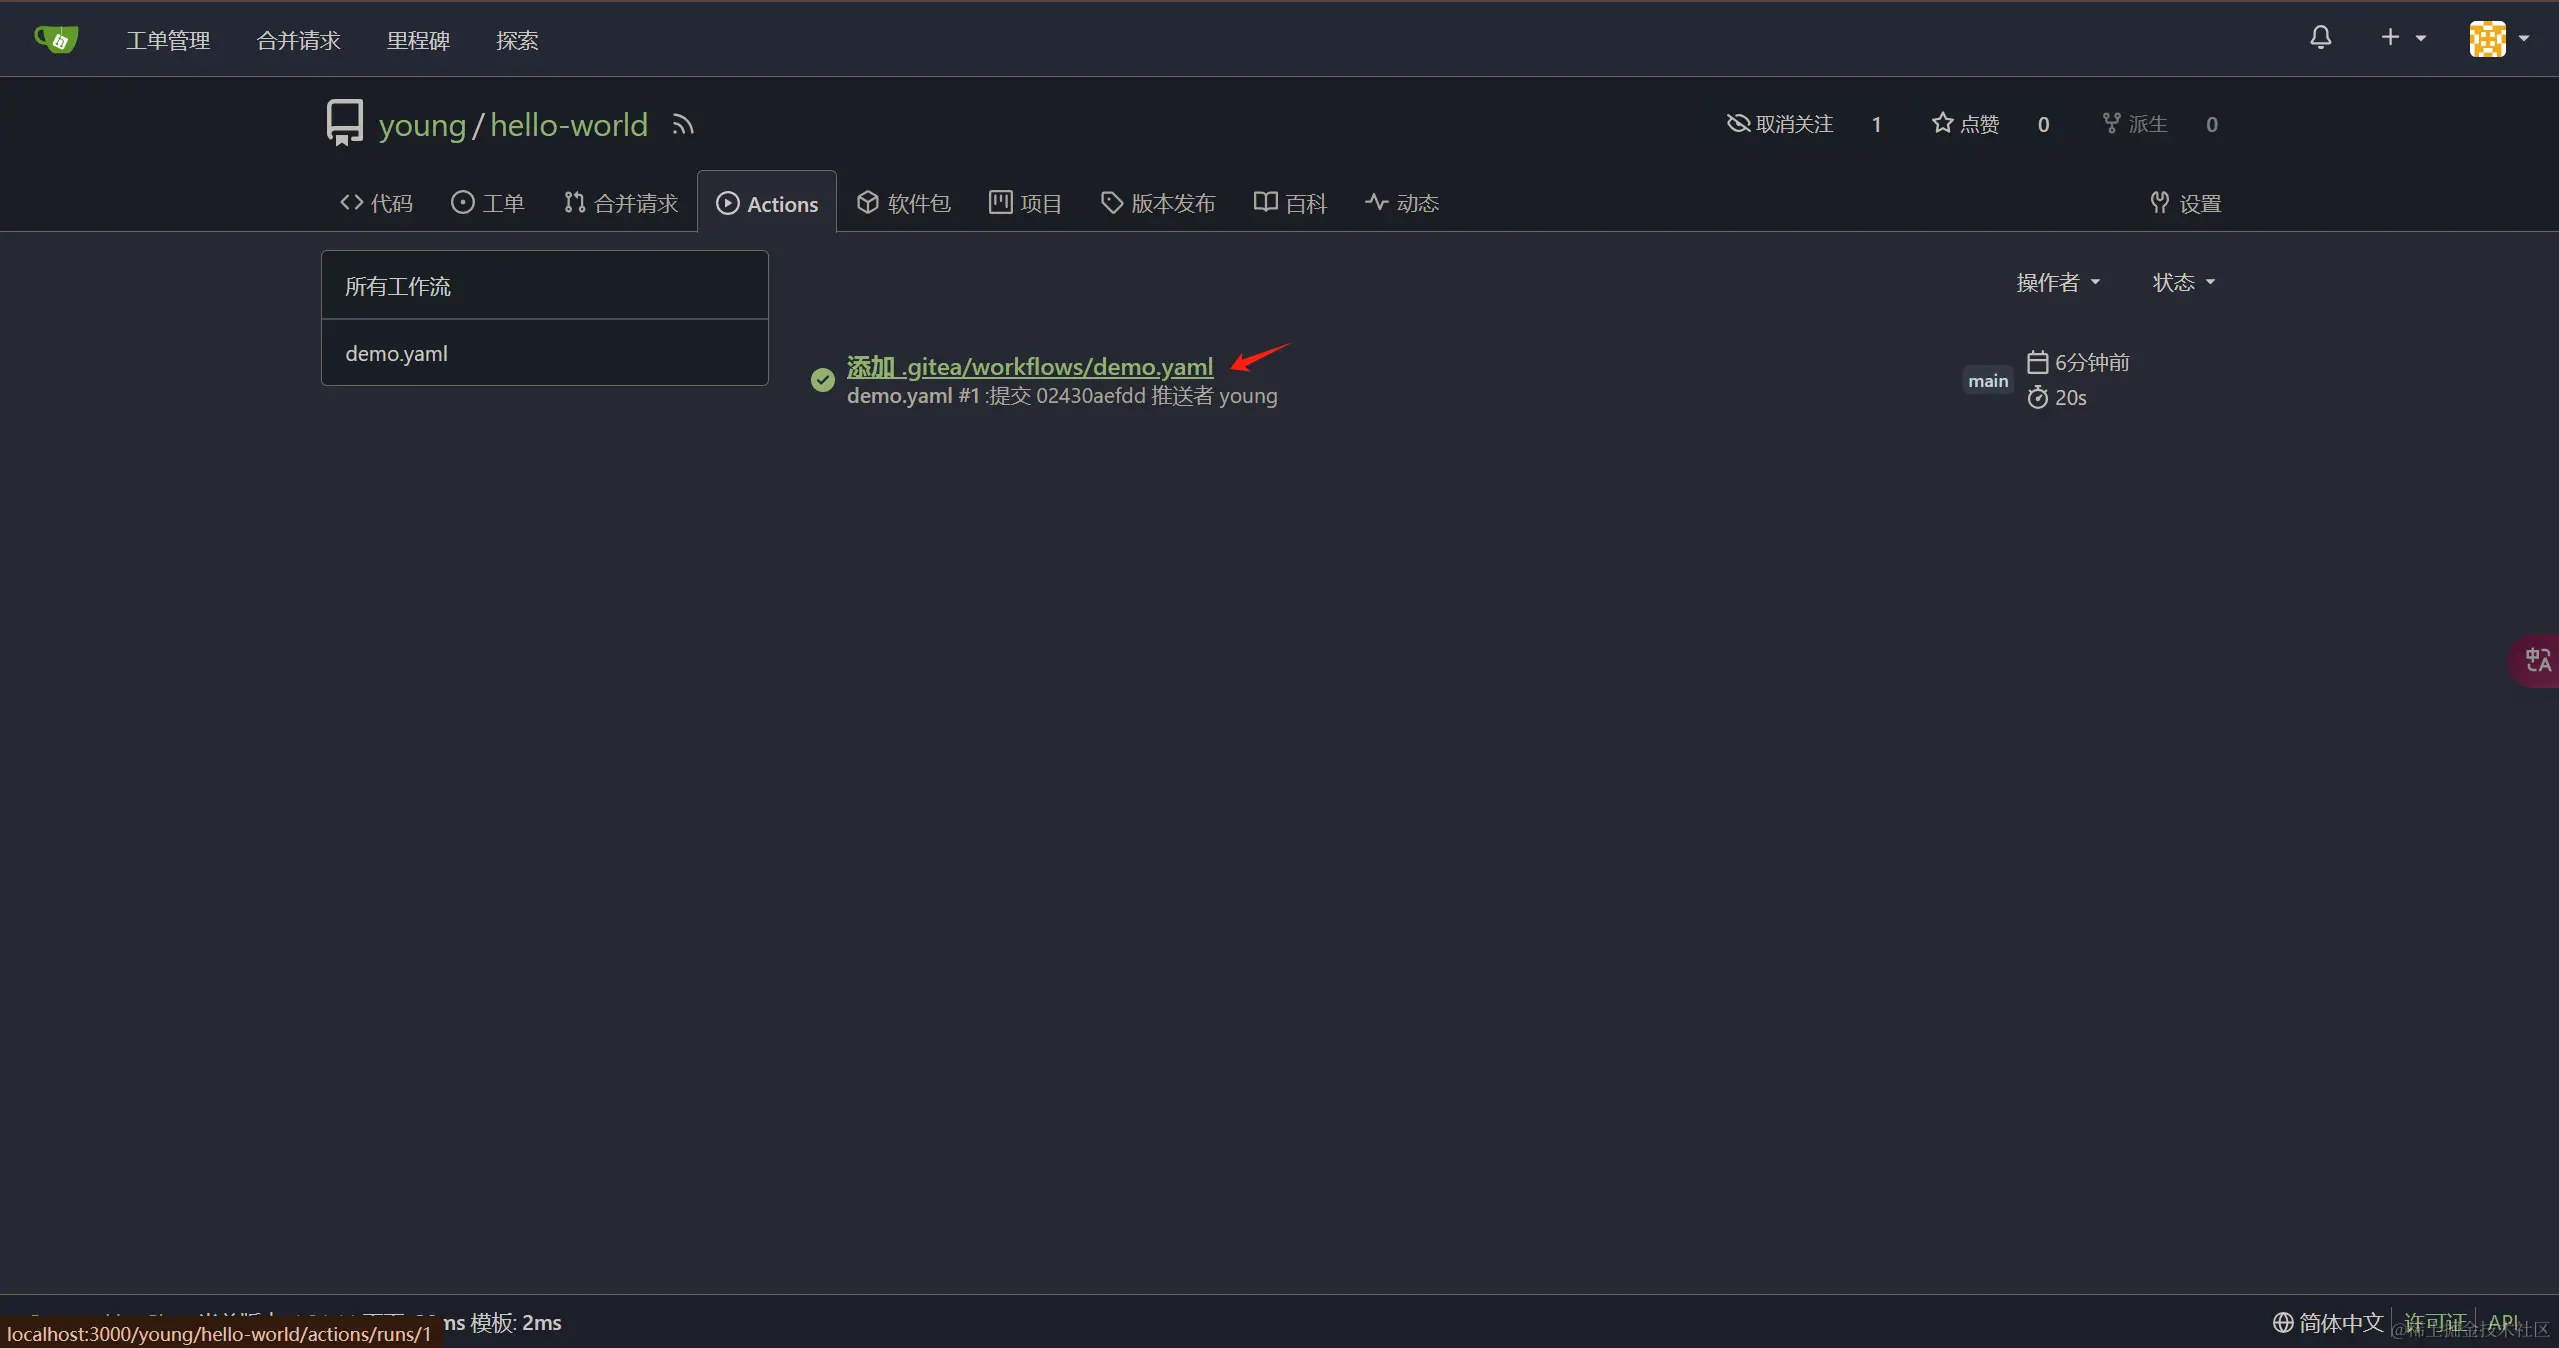Open the 软件包 packages tab

(904, 203)
